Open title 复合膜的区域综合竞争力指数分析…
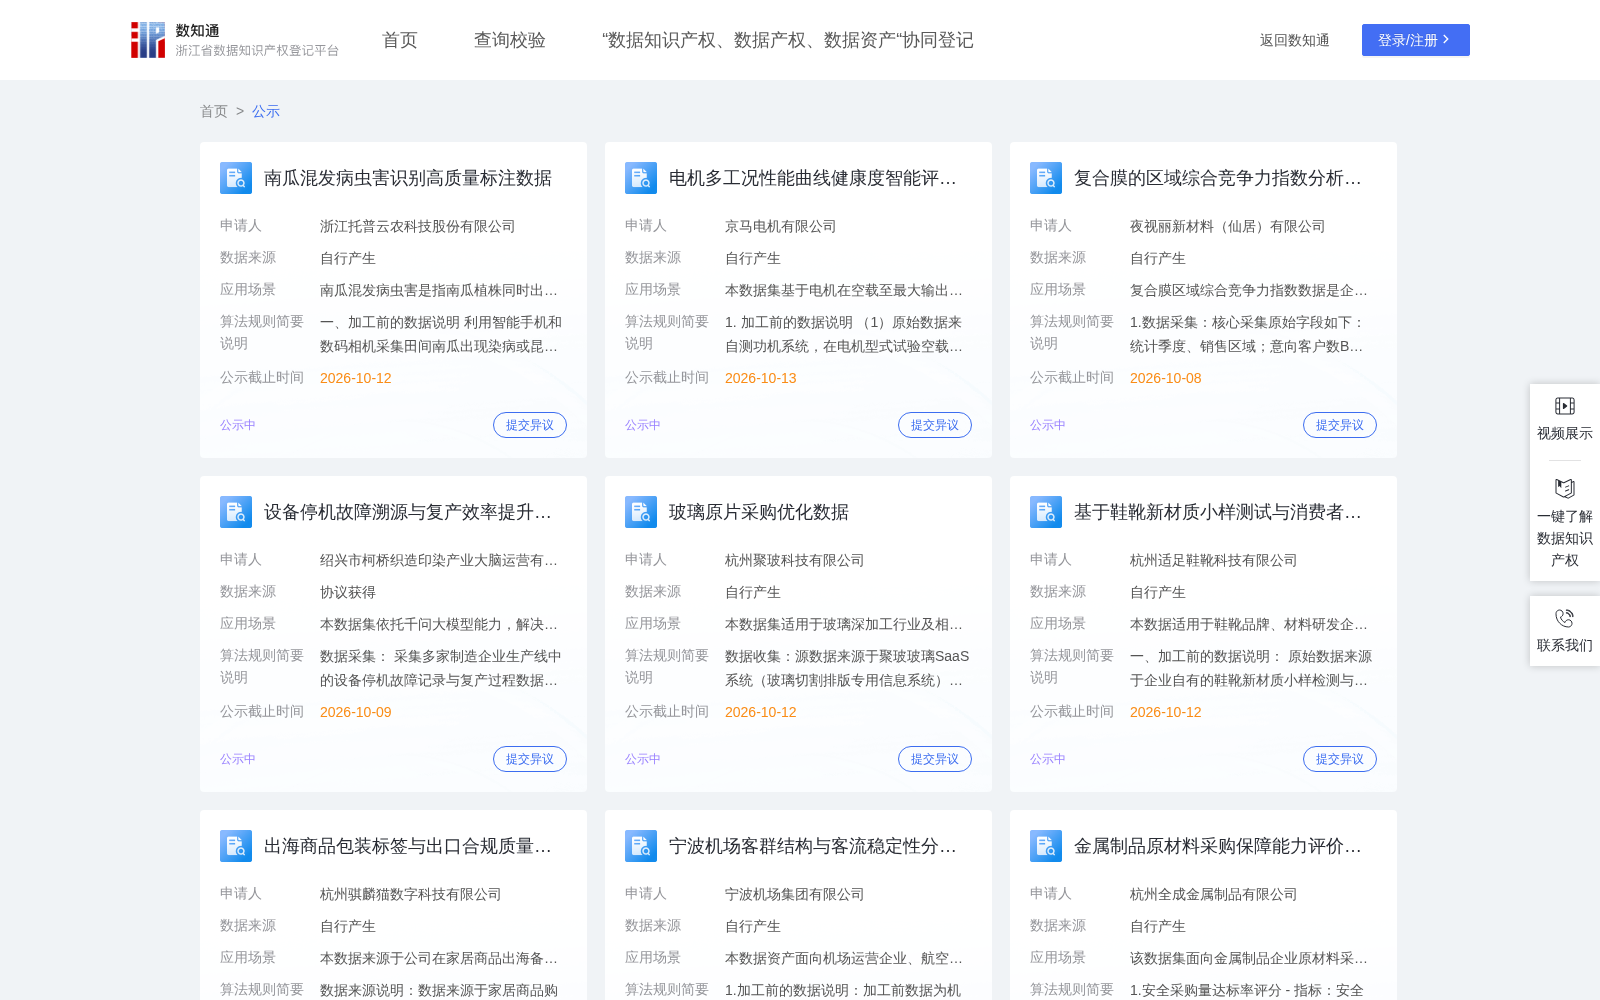The image size is (1600, 1000). coord(1218,178)
